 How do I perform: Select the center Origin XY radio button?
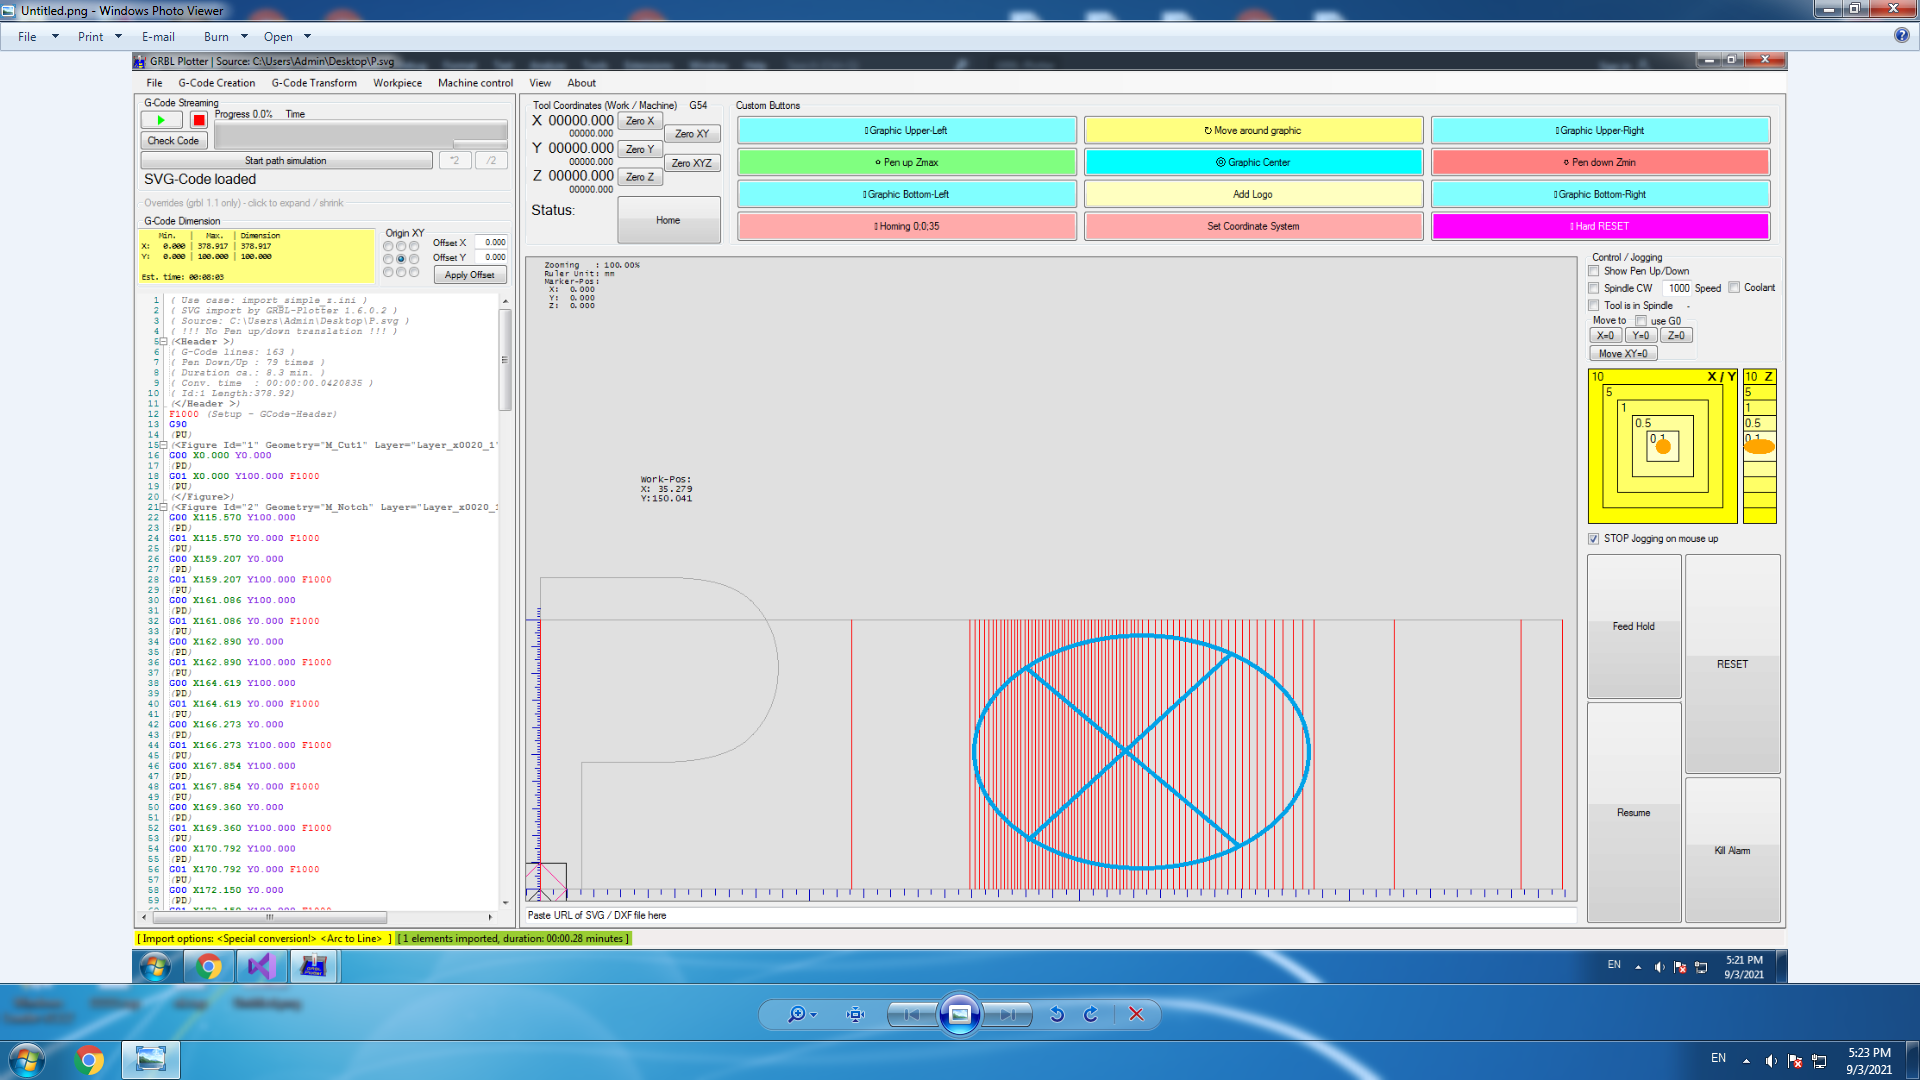coord(401,258)
